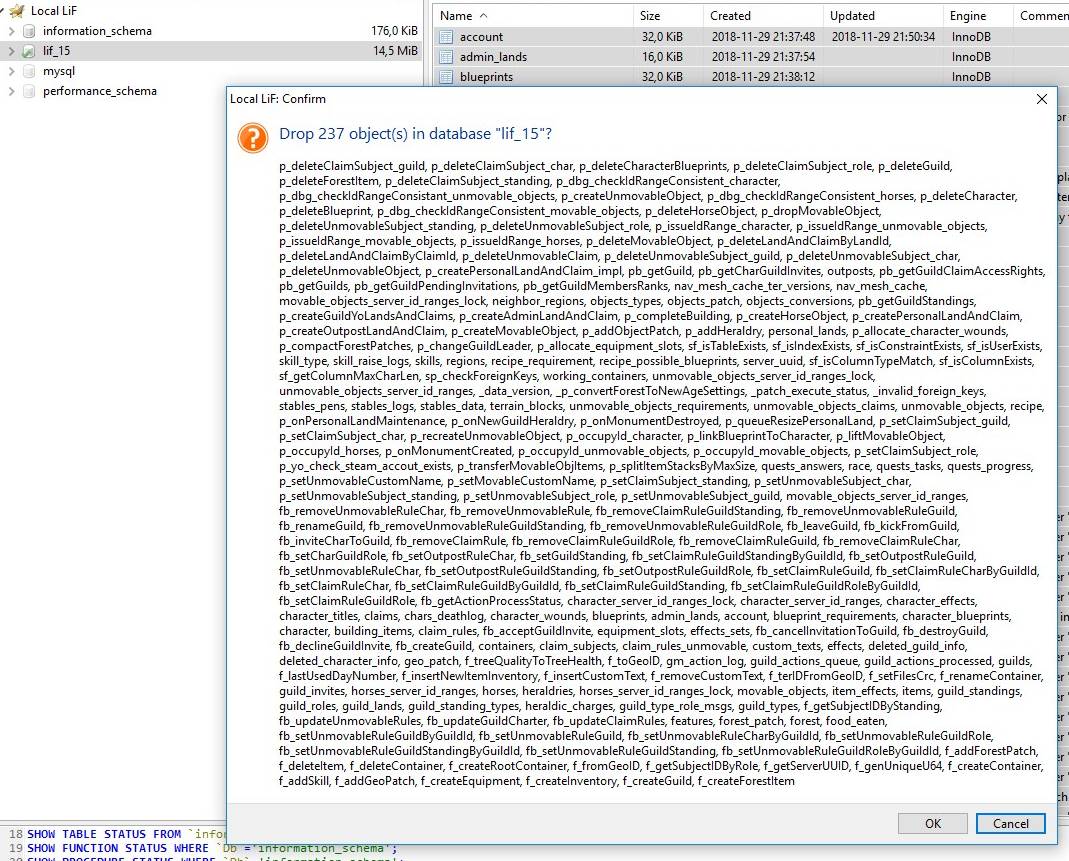
Task: Click the mysql database icon
Action: pyautogui.click(x=29, y=71)
